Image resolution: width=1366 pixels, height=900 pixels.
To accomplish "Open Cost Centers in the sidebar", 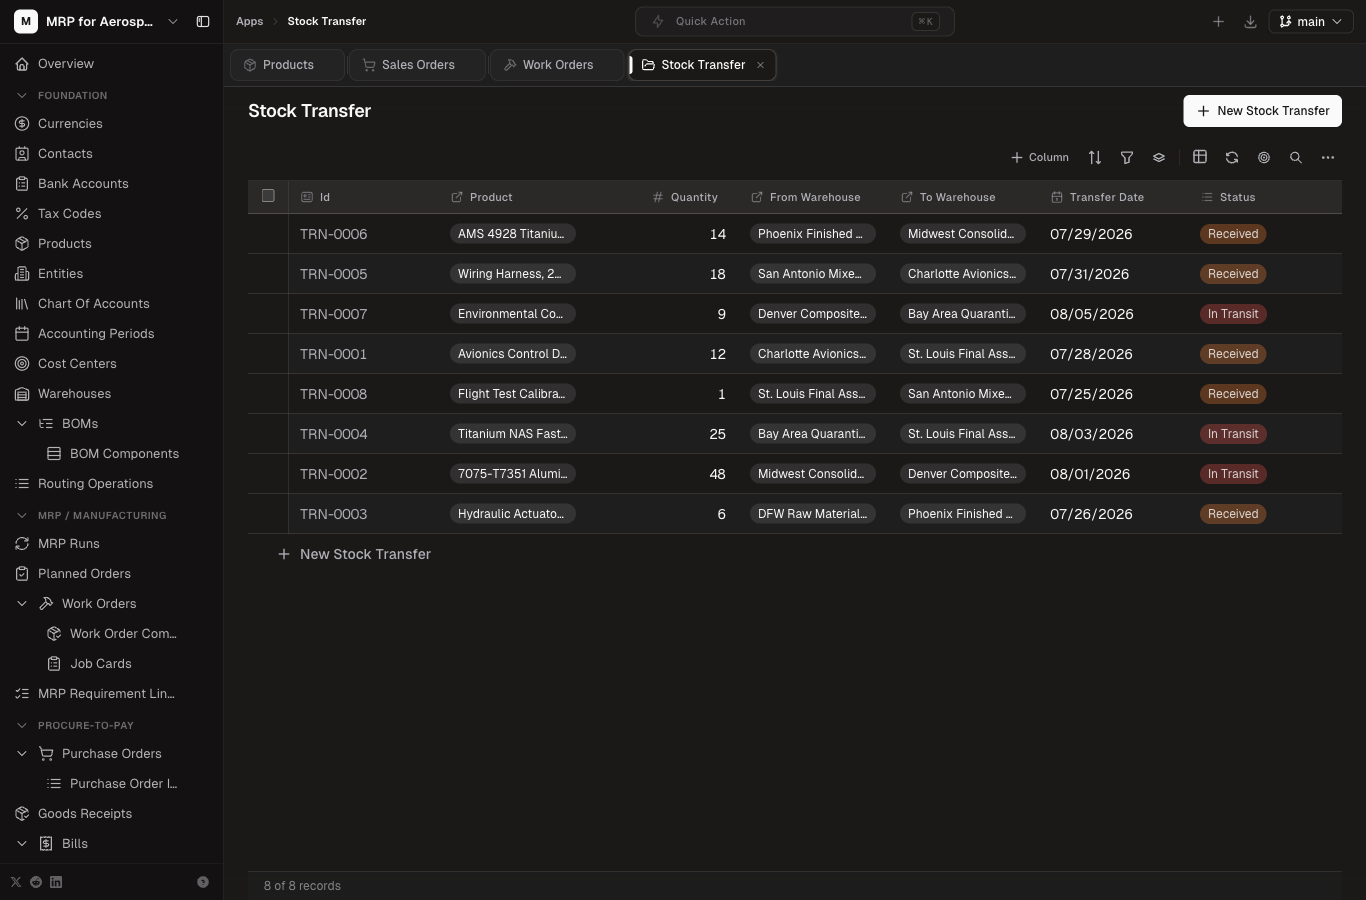I will 111,364.
